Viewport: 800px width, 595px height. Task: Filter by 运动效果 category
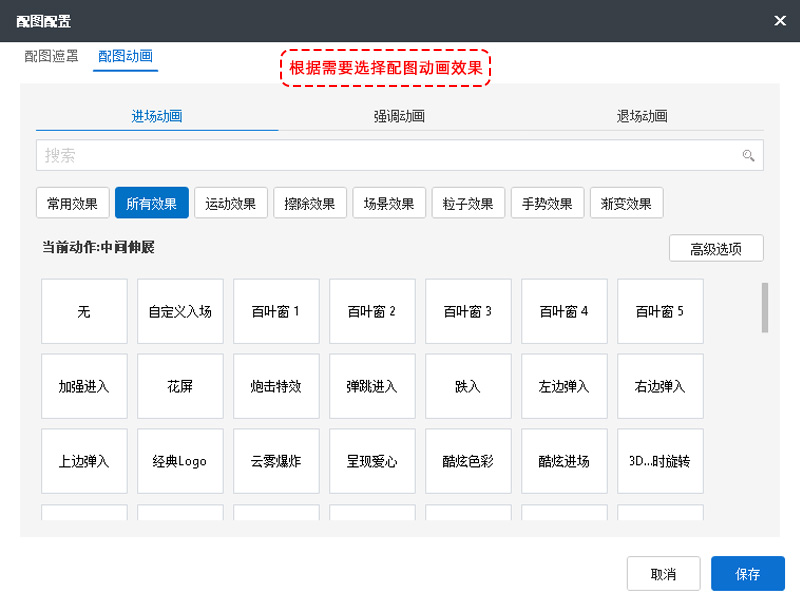(x=230, y=204)
